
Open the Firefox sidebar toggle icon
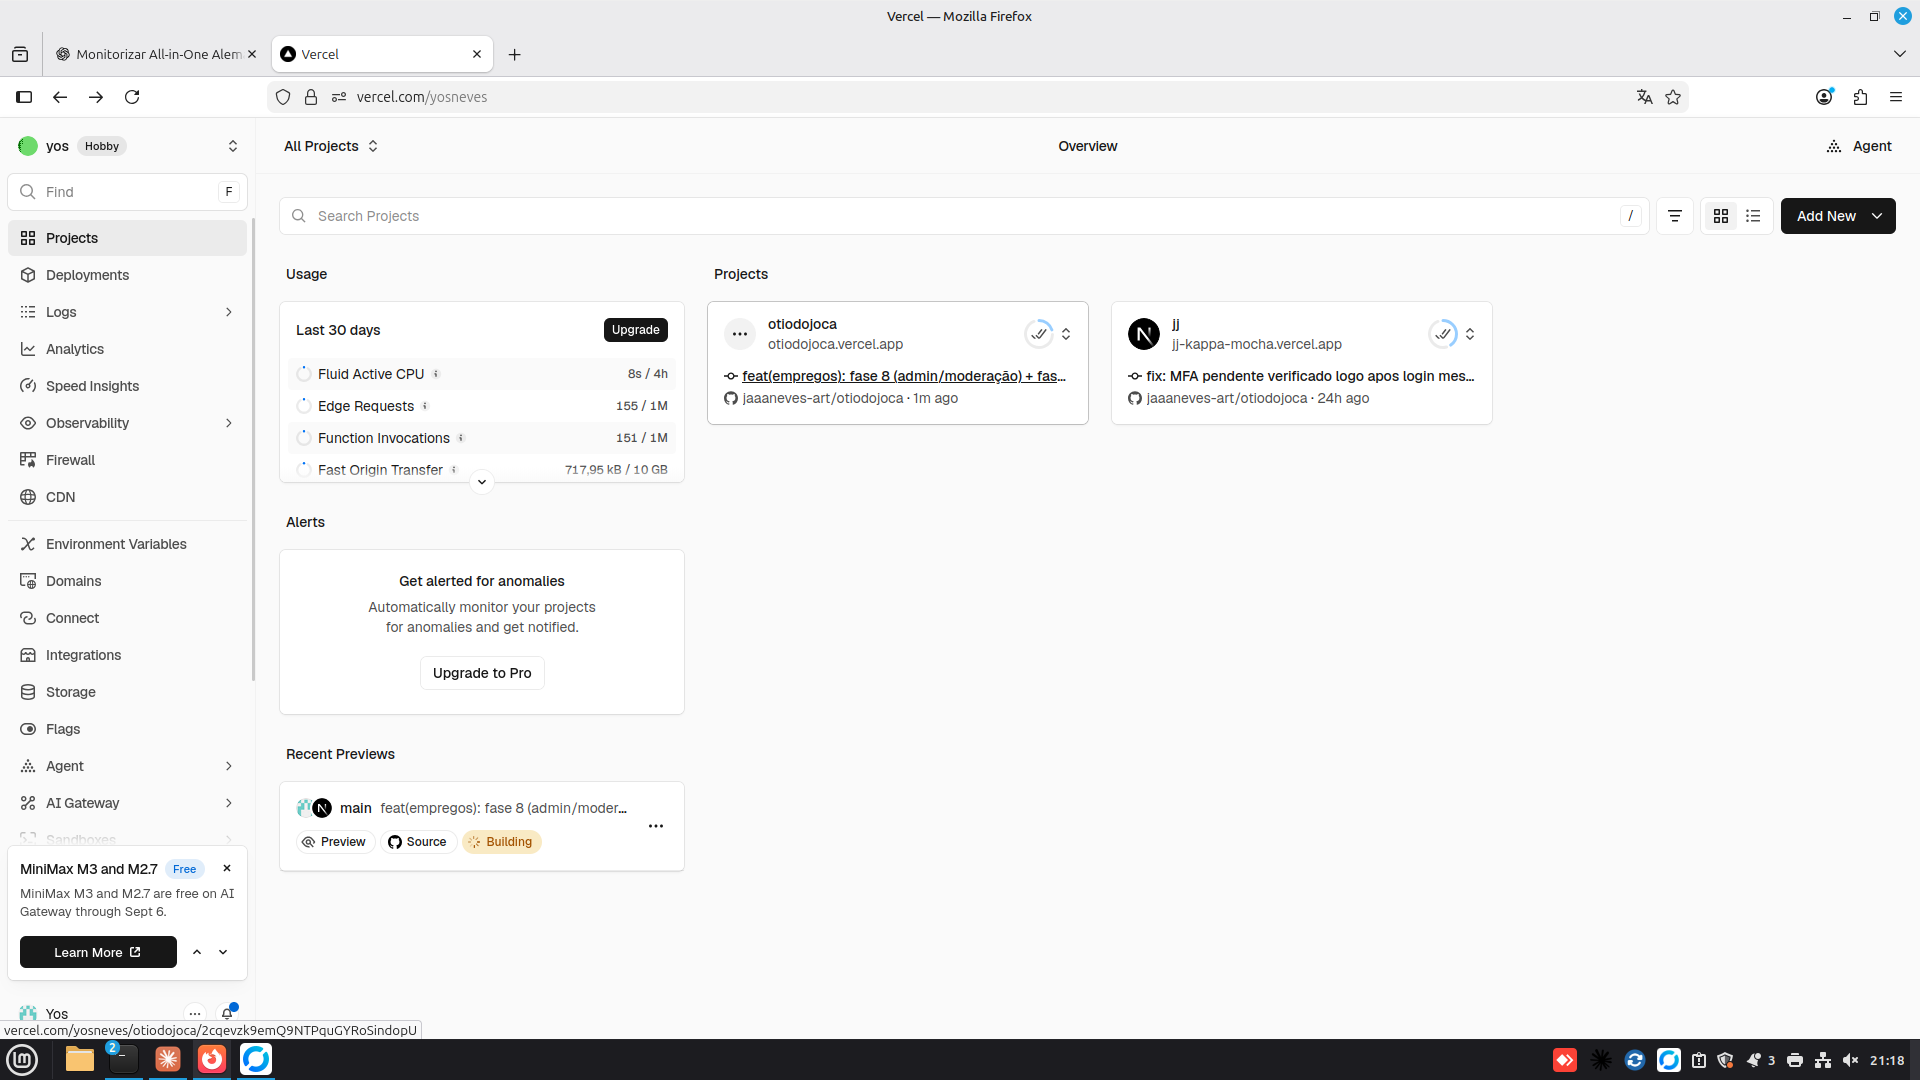pos(24,97)
